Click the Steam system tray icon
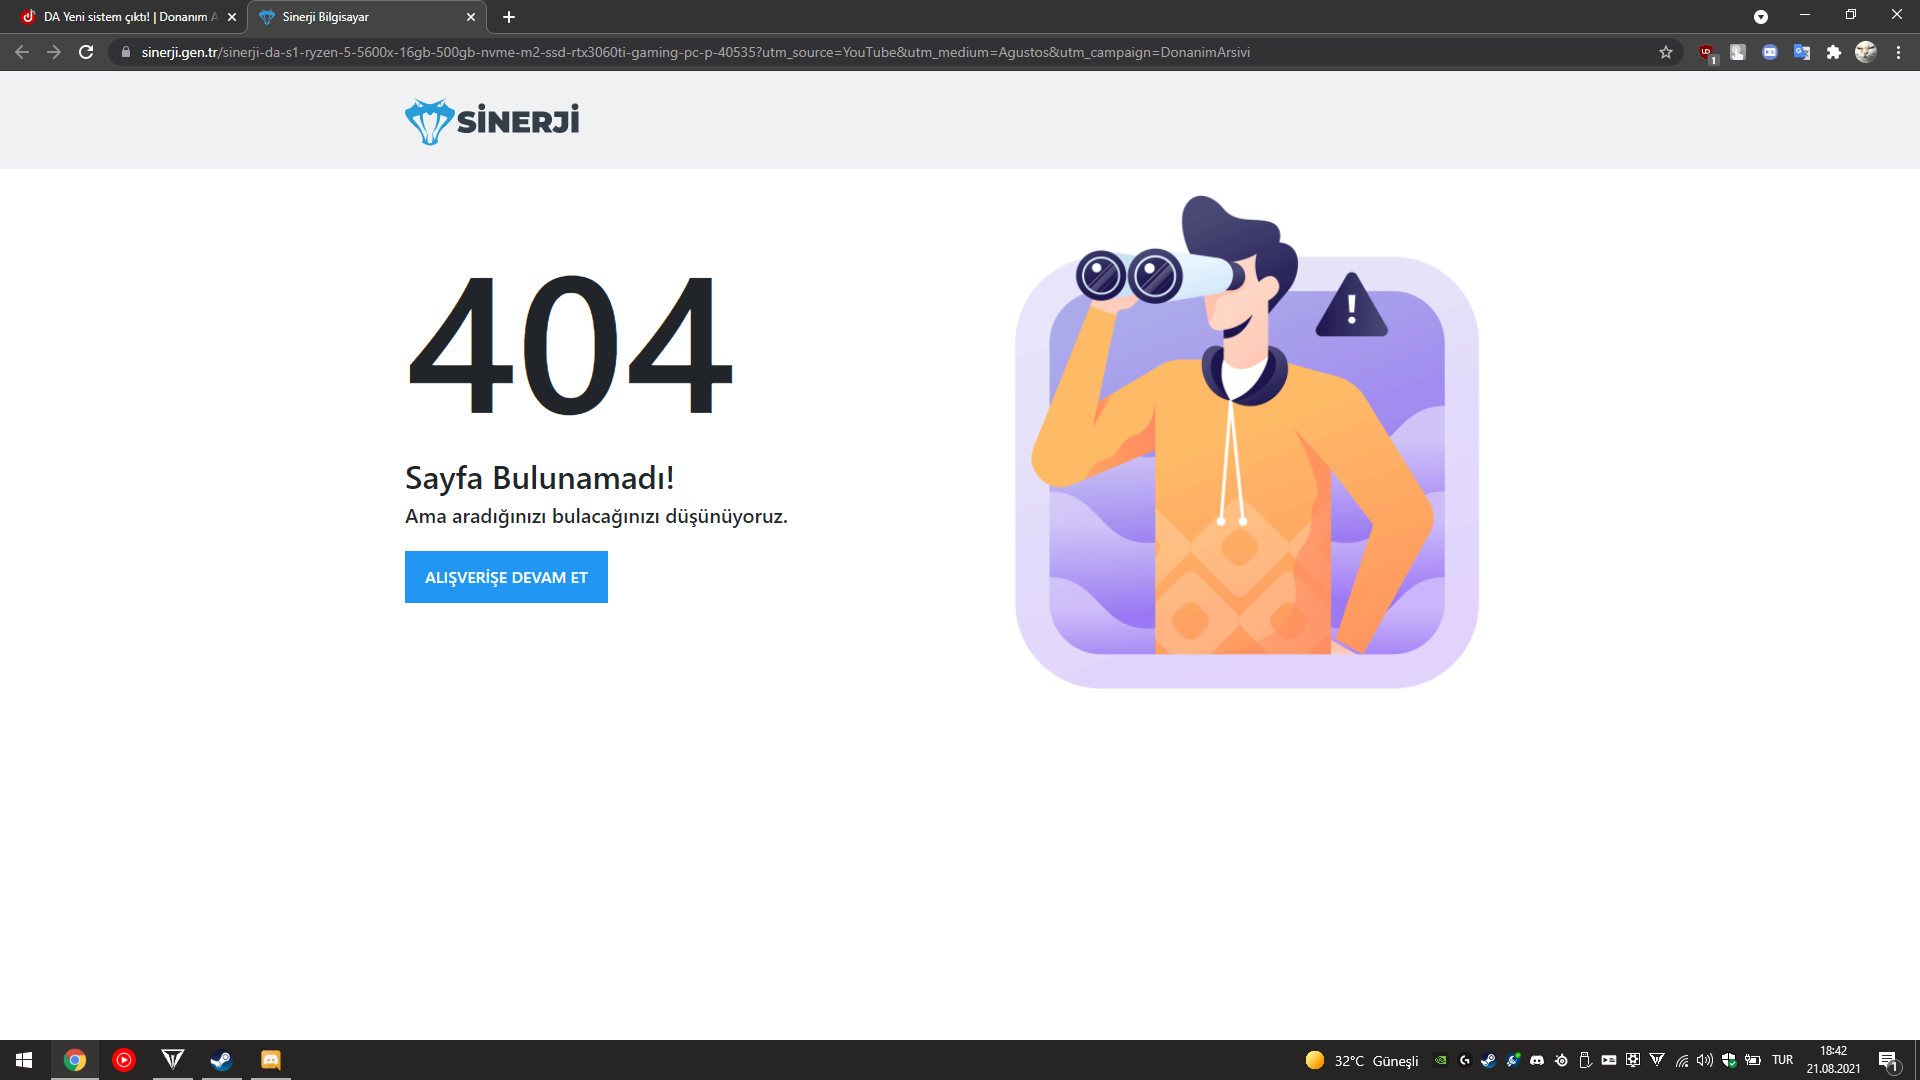 [1489, 1060]
